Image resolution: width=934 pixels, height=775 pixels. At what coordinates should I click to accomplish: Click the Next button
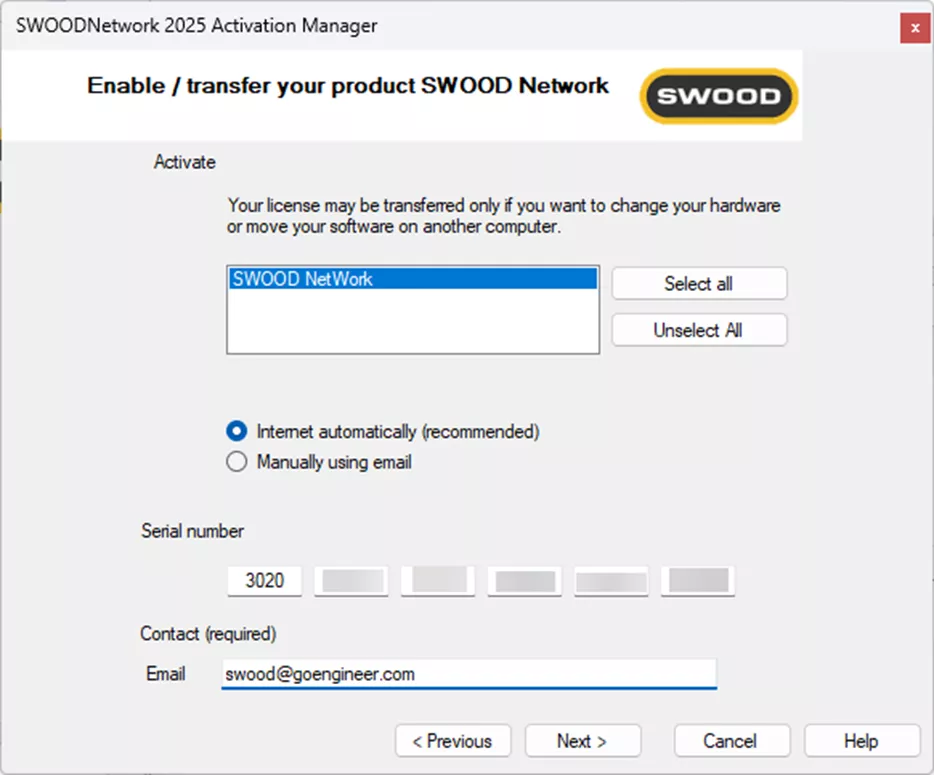point(583,741)
